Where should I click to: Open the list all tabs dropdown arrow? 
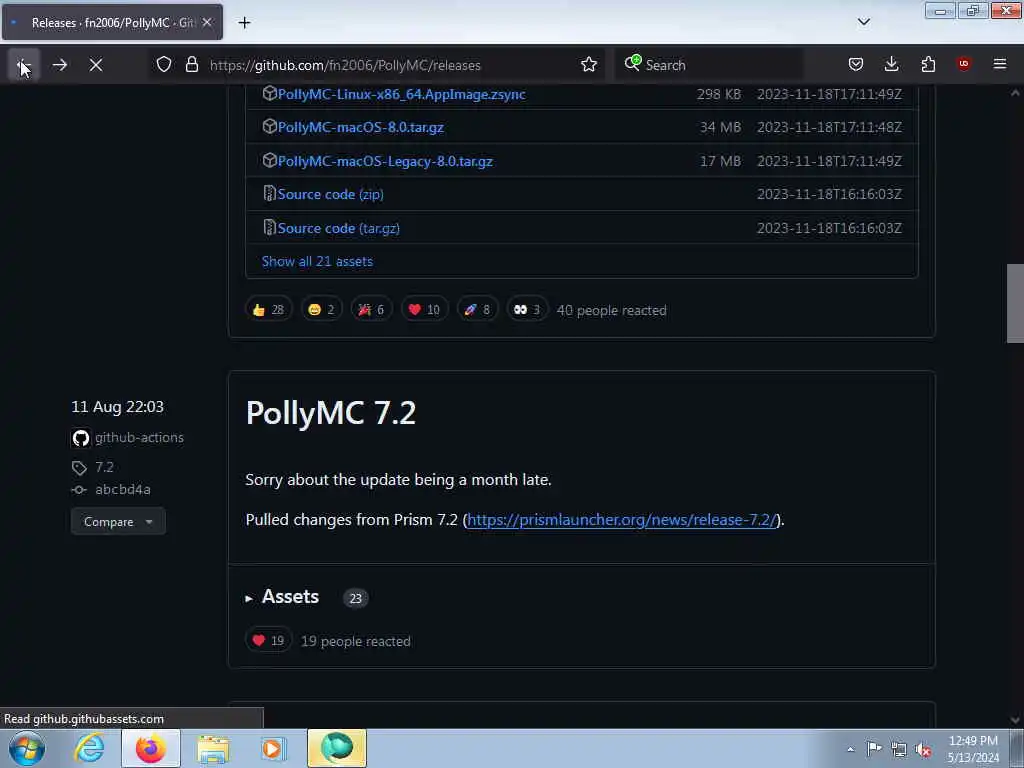[x=864, y=22]
